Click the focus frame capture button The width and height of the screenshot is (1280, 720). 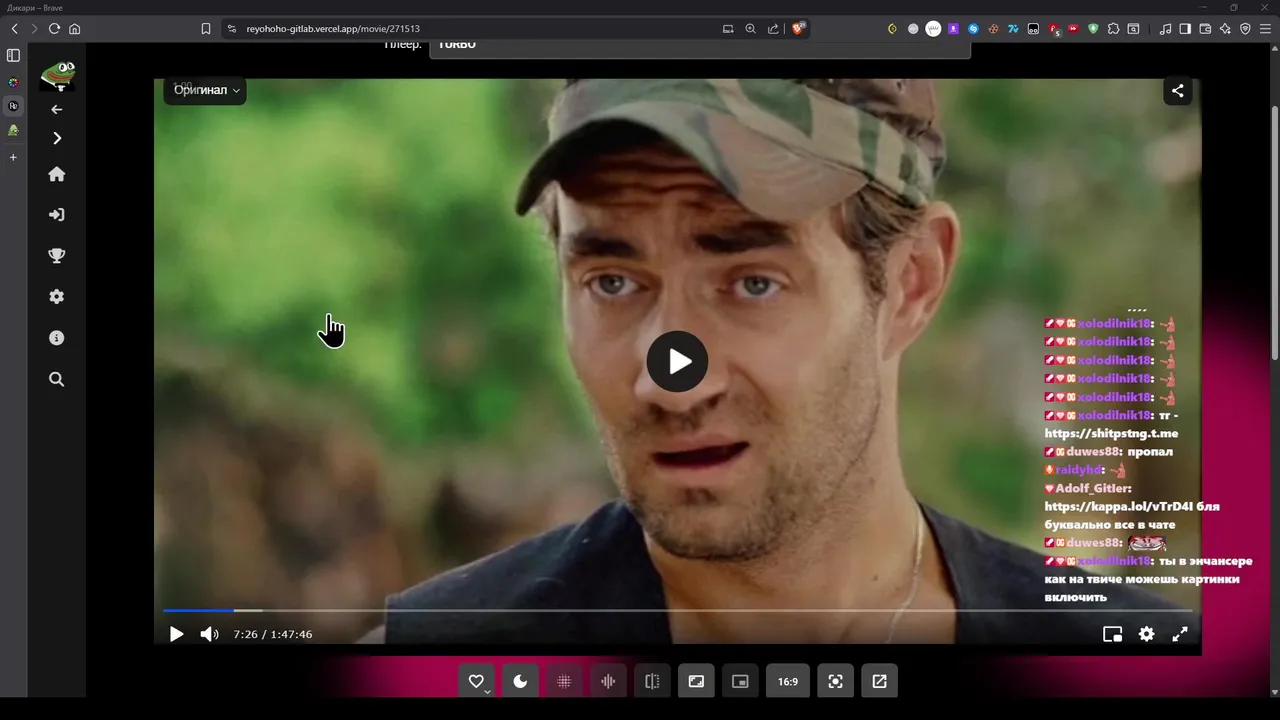[835, 681]
